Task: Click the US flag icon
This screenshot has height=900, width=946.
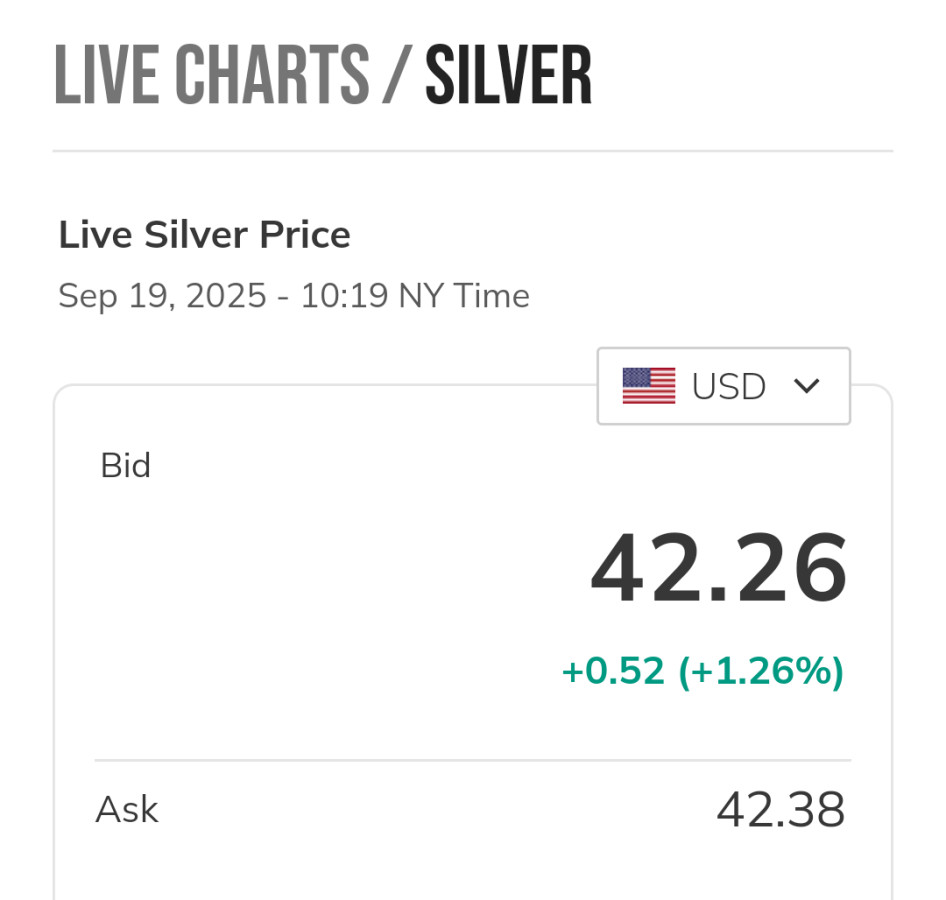Action: tap(648, 386)
